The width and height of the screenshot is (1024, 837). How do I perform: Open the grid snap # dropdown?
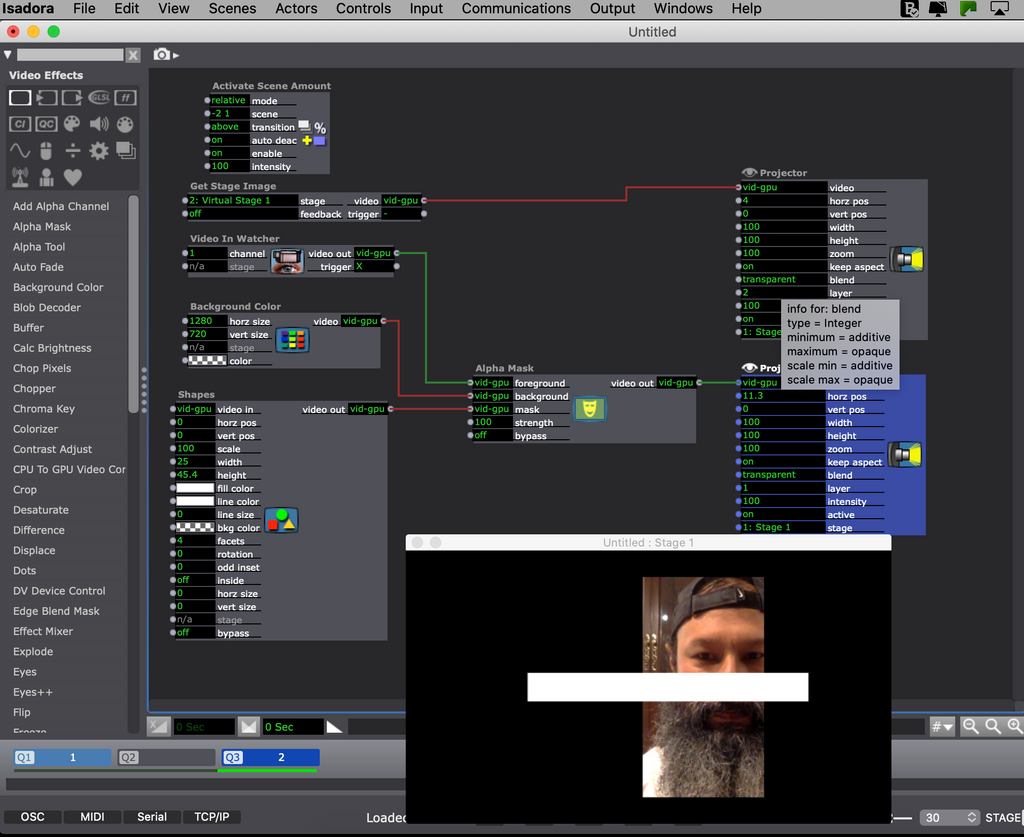(x=941, y=727)
